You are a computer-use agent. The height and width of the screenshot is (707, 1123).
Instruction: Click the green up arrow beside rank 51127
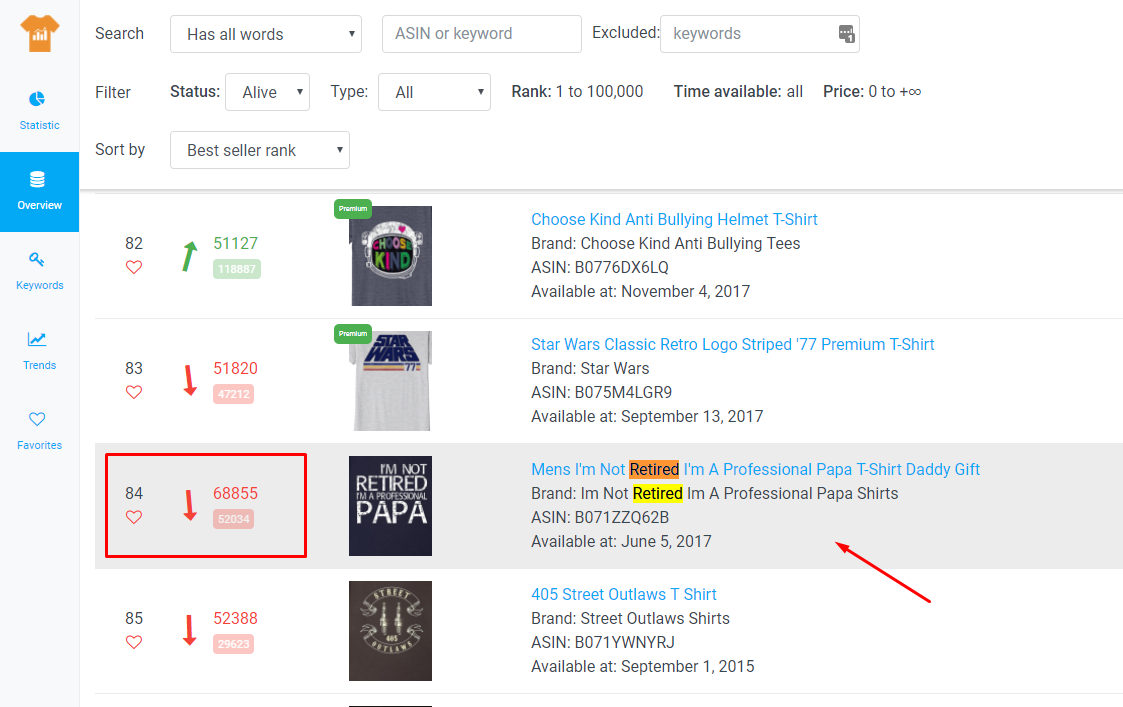pos(189,256)
